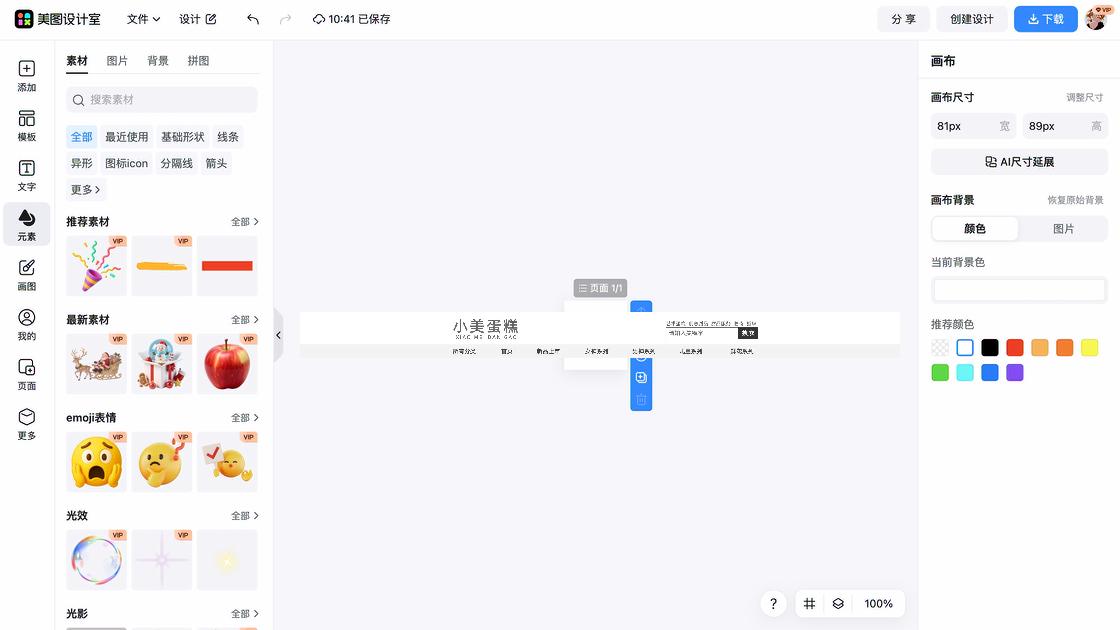The height and width of the screenshot is (630, 1120).
Task: Select the 文字 text tool
Action: click(26, 176)
